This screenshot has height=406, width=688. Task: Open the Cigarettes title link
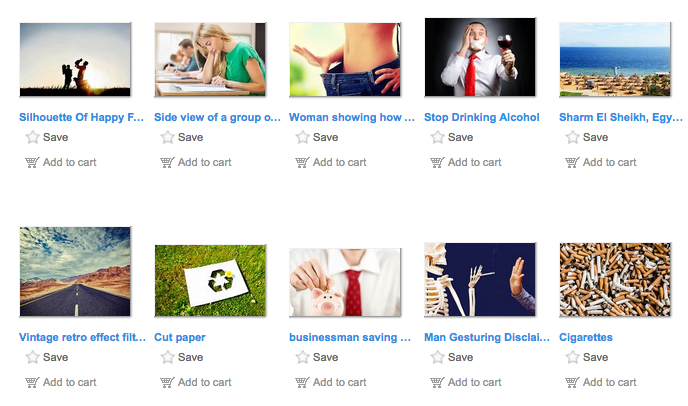(585, 337)
